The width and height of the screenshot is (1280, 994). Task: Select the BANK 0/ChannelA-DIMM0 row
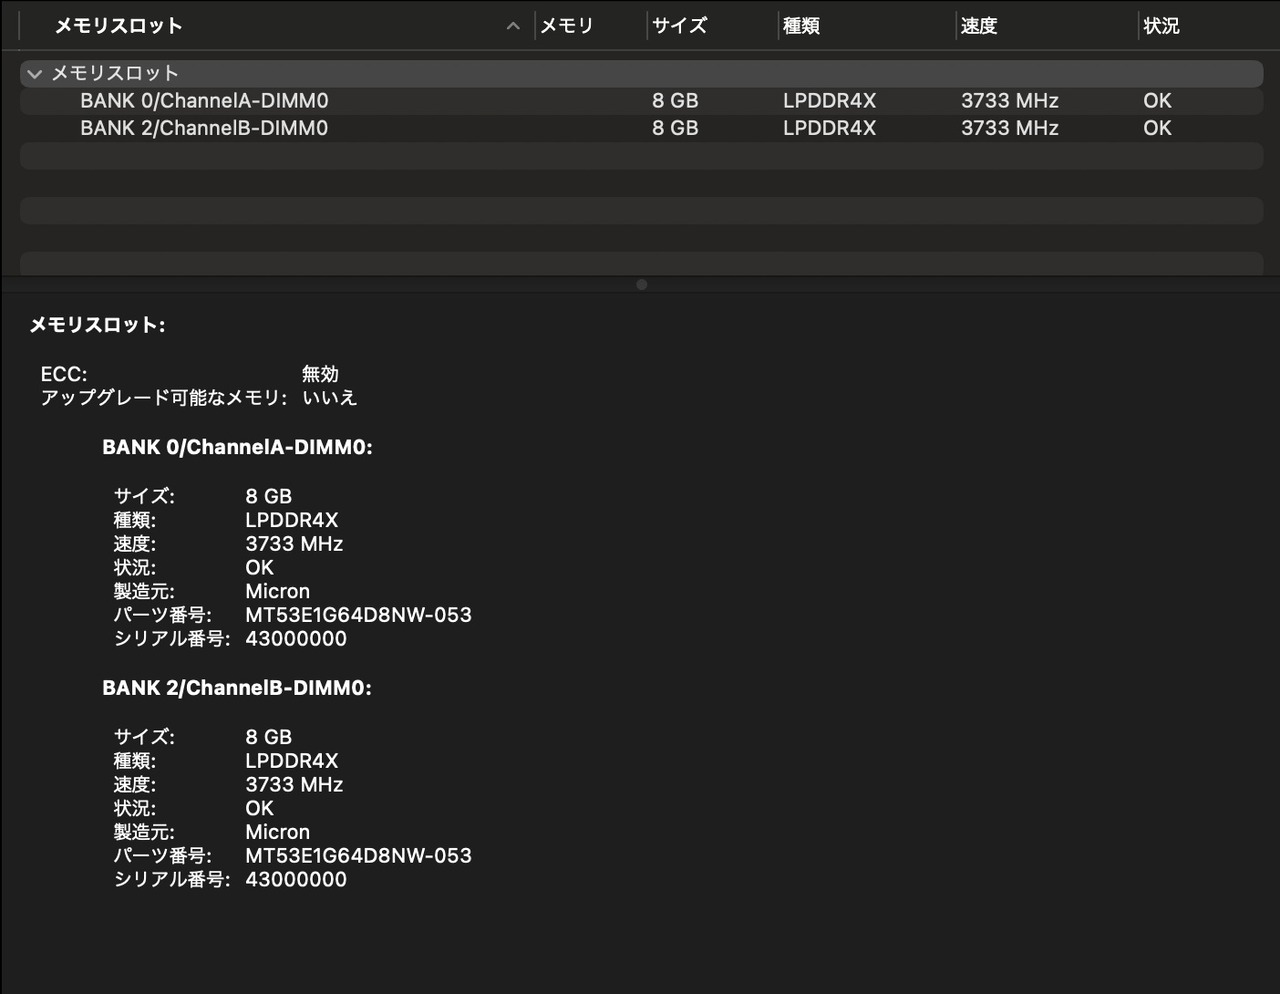pos(204,101)
